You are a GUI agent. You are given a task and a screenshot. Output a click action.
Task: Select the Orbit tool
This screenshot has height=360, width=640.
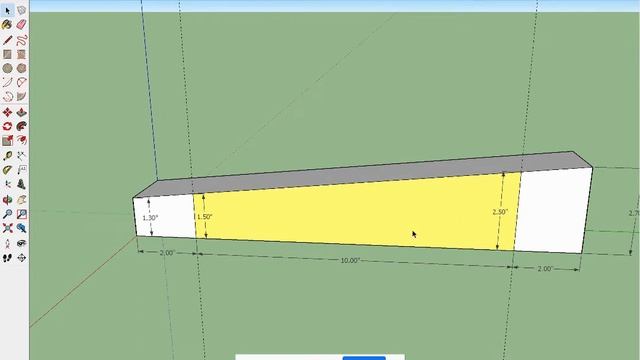(7, 200)
